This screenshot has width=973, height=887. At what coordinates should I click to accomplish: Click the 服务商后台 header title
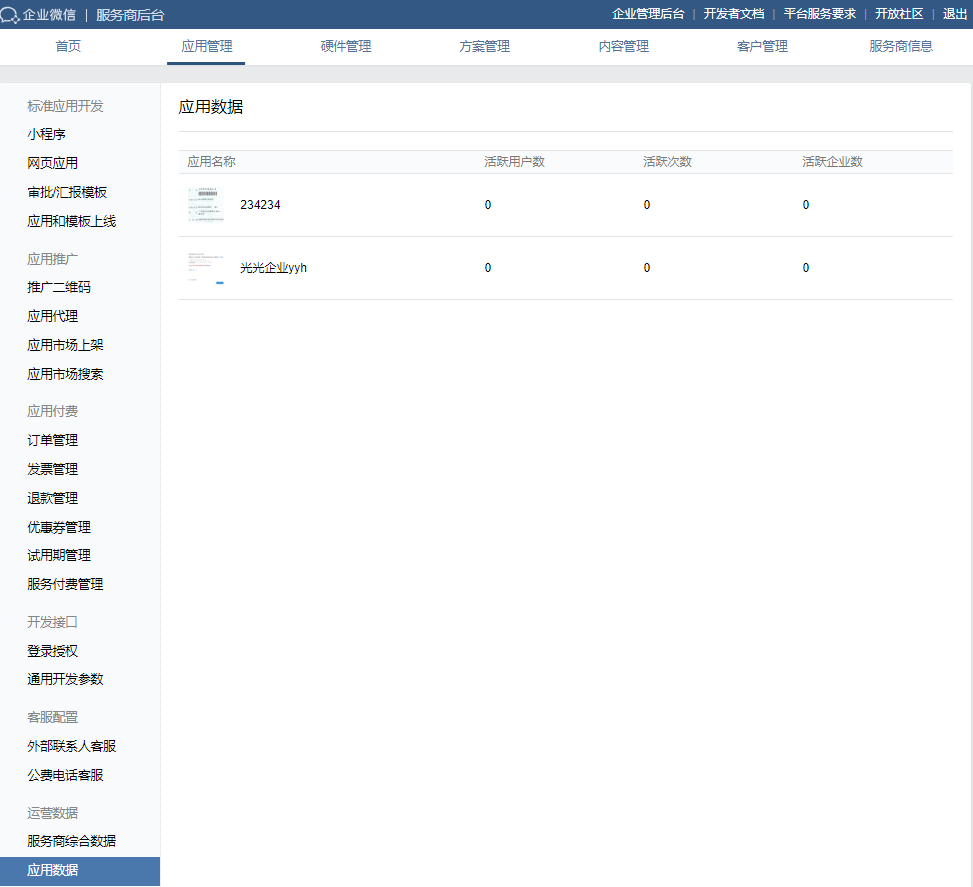coord(130,15)
